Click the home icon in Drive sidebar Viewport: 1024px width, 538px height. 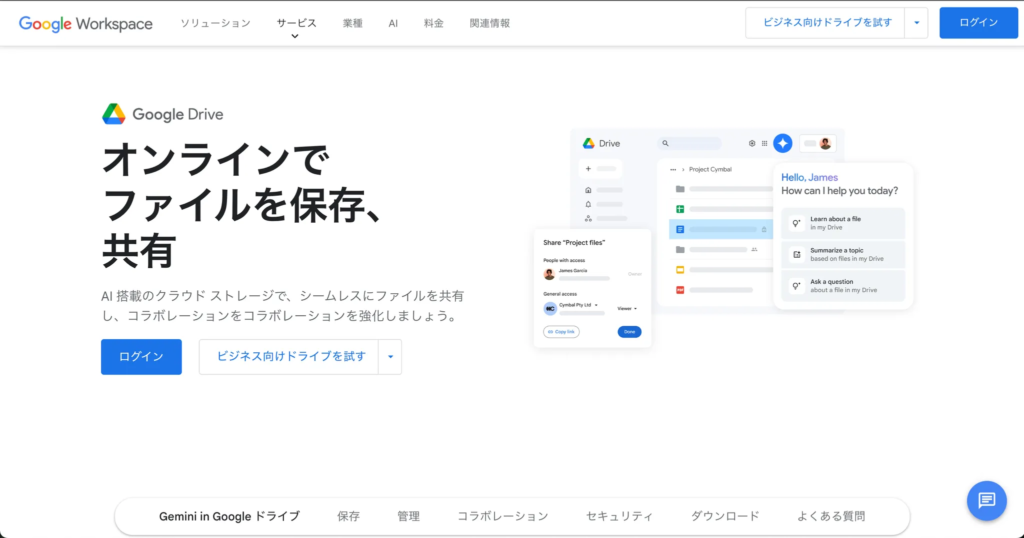[588, 190]
